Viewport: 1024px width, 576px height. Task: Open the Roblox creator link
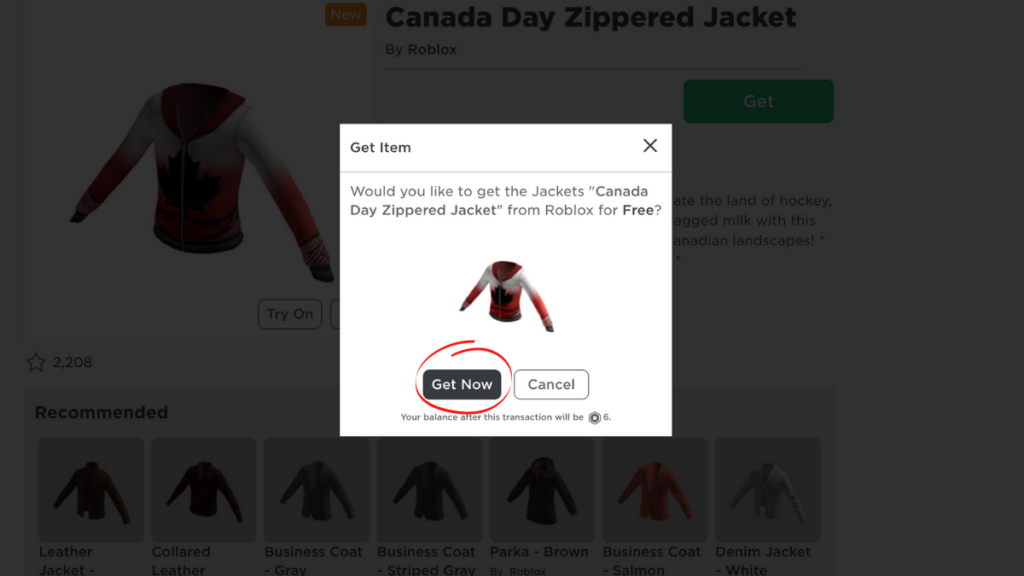(x=432, y=50)
